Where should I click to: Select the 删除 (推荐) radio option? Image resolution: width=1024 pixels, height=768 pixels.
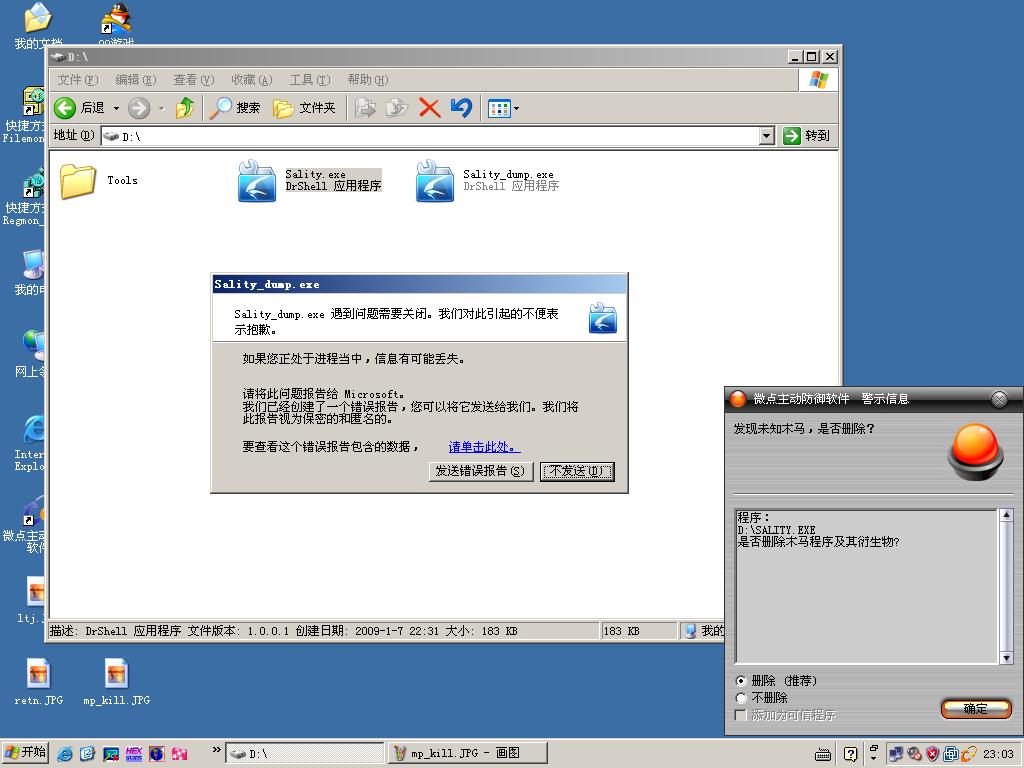[741, 681]
